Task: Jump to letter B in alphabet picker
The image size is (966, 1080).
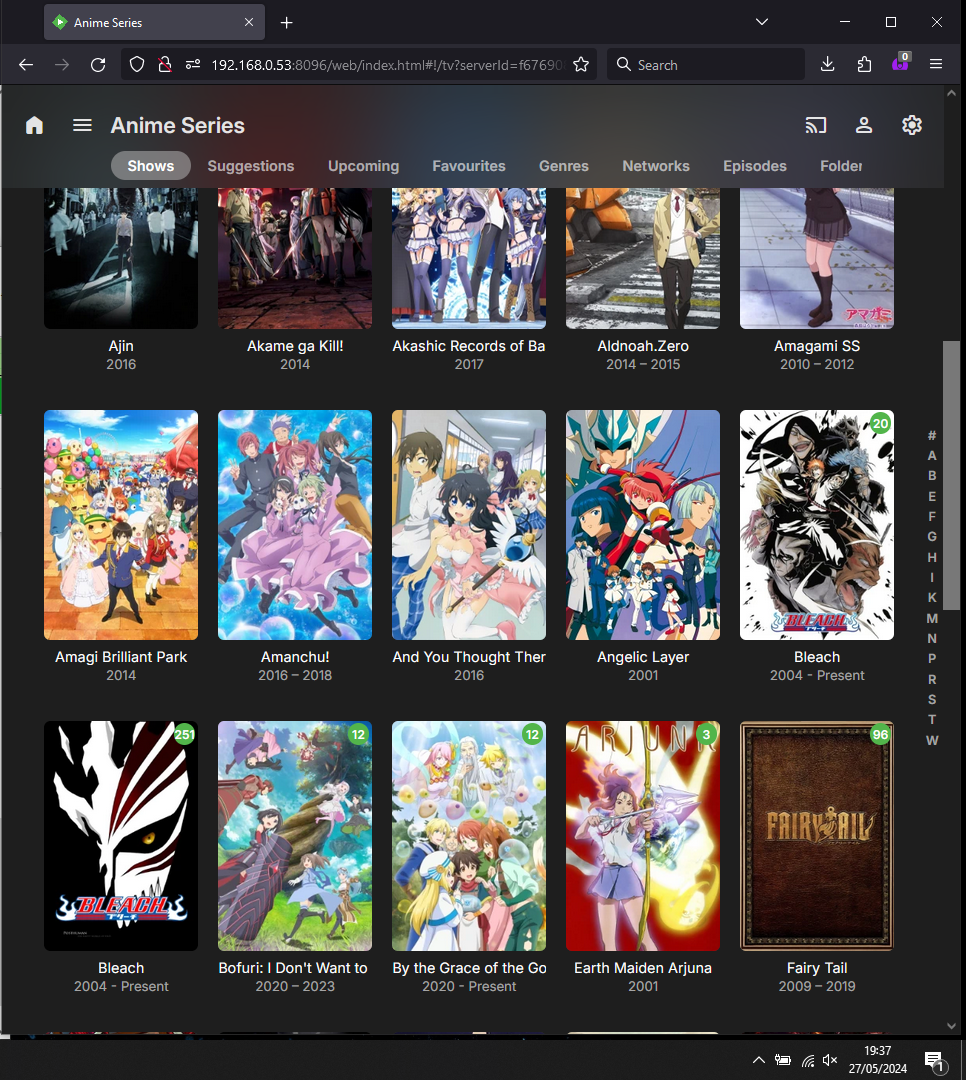Action: pos(932,476)
